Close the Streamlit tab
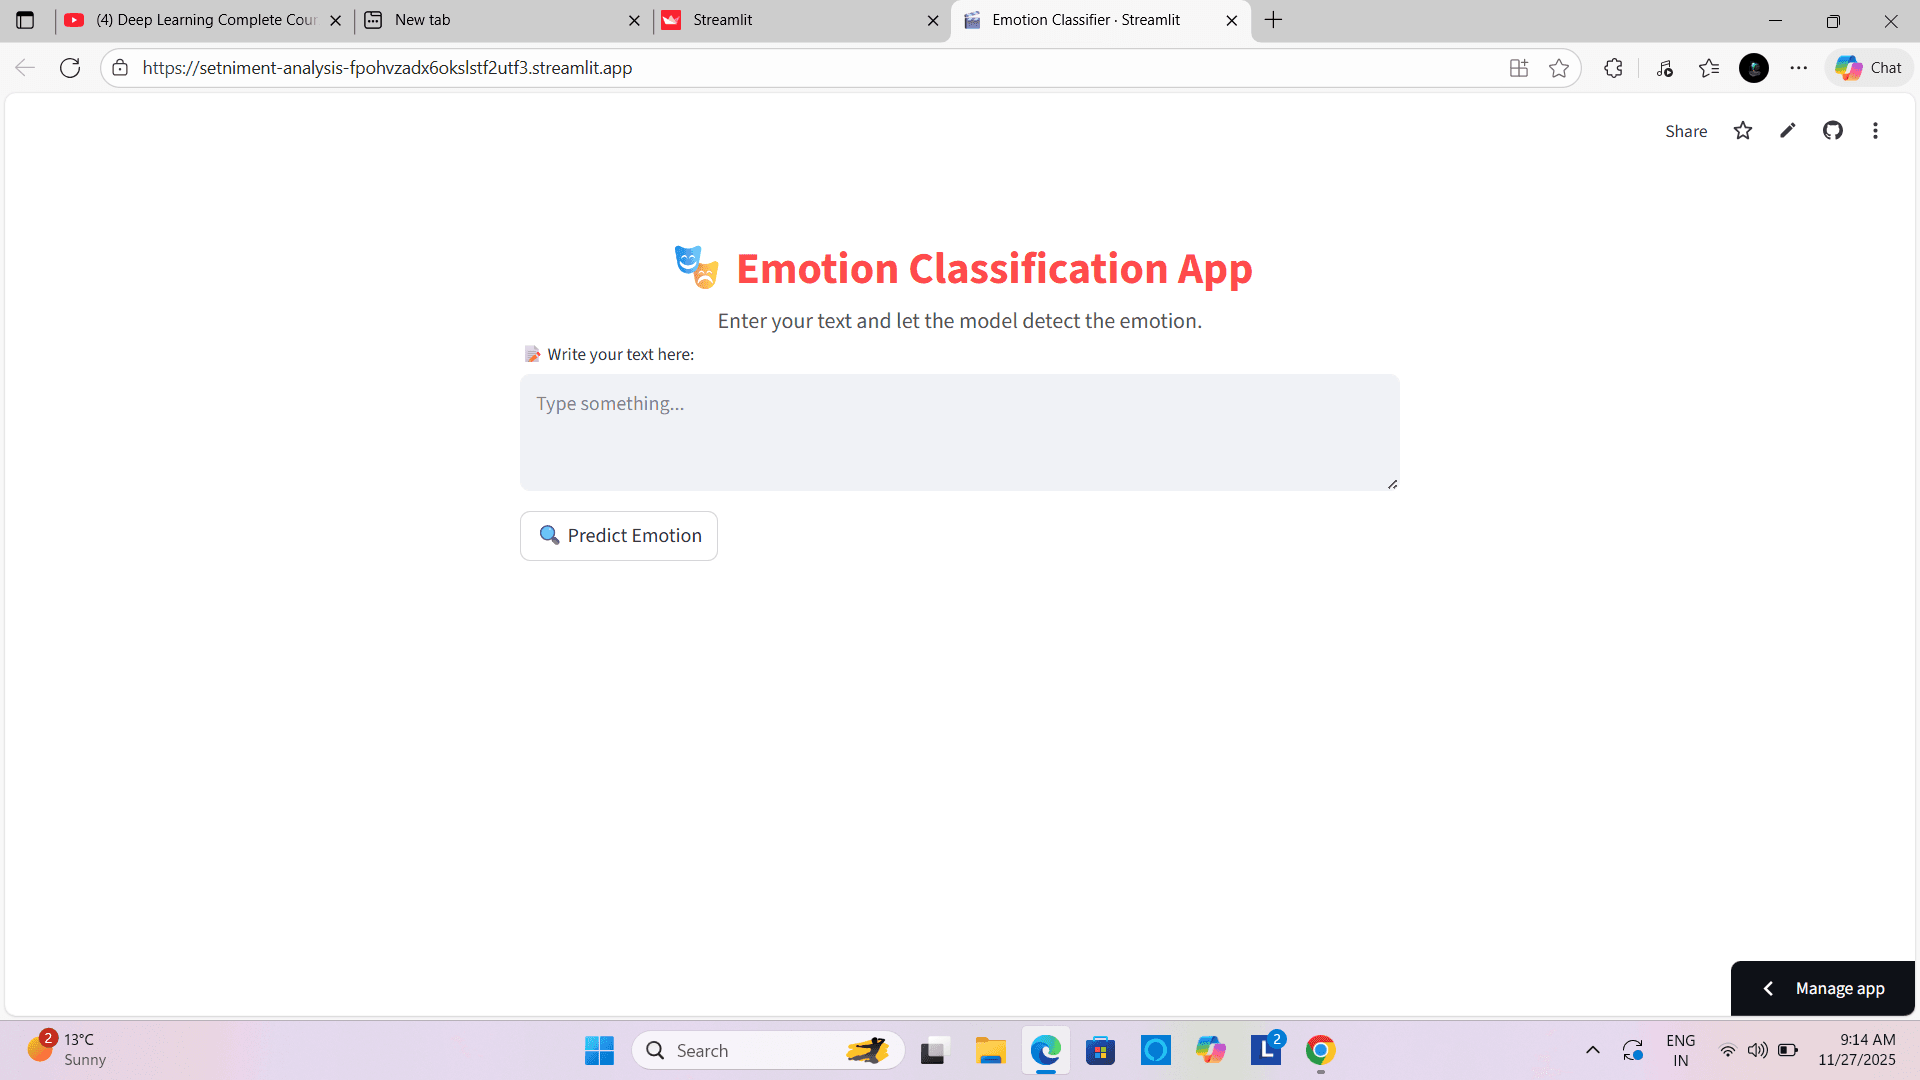This screenshot has width=1920, height=1080. pyautogui.click(x=933, y=20)
